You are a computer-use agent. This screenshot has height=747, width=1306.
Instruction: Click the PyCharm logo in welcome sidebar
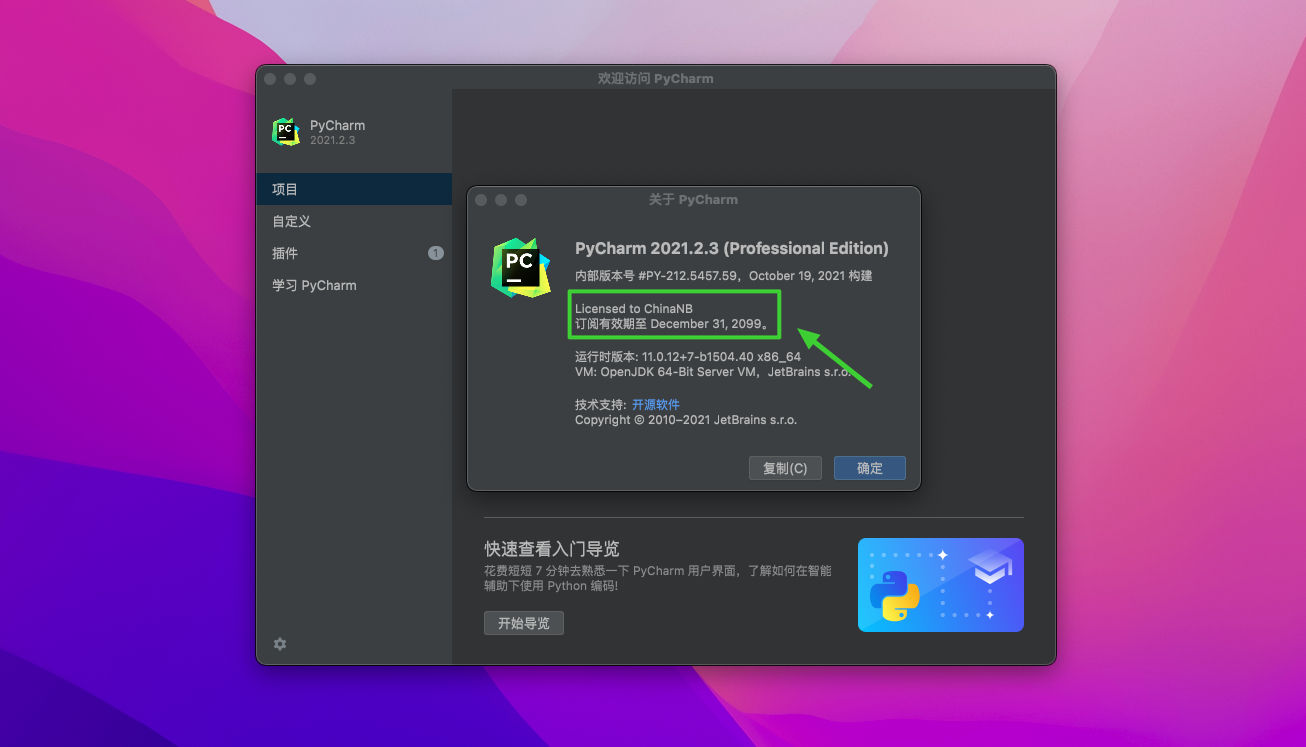(286, 132)
